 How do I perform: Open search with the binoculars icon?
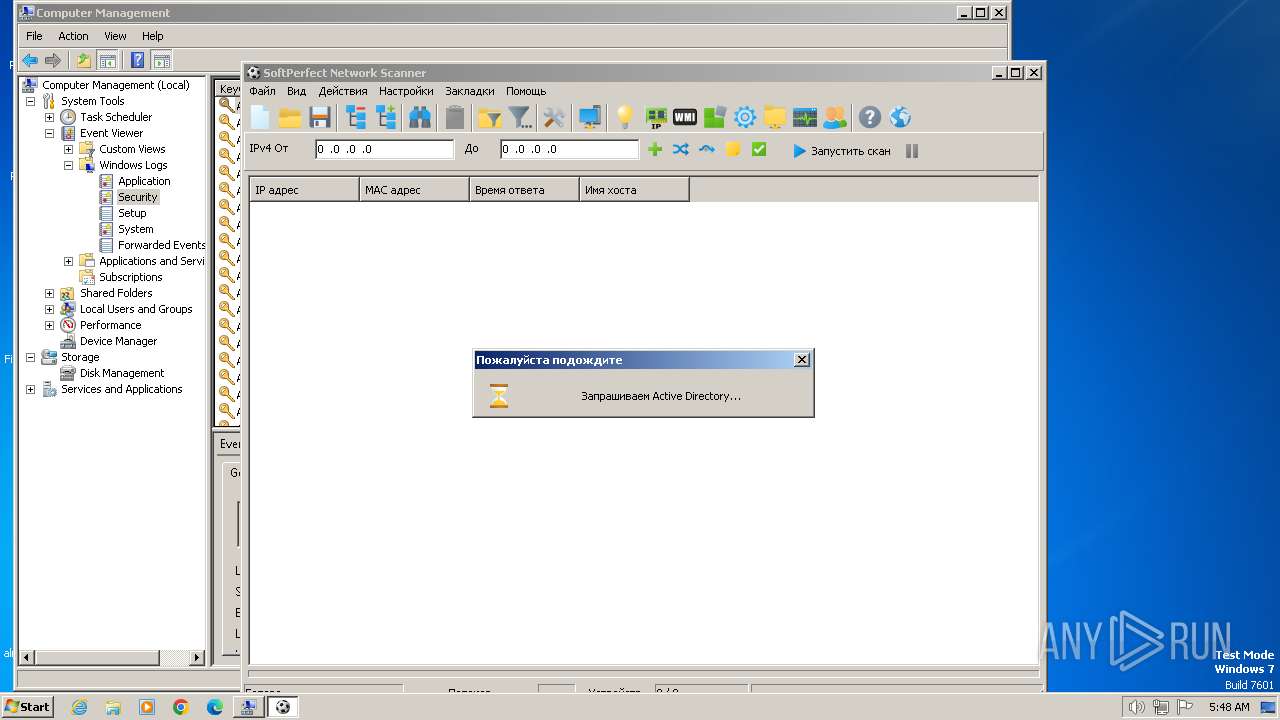(x=420, y=118)
